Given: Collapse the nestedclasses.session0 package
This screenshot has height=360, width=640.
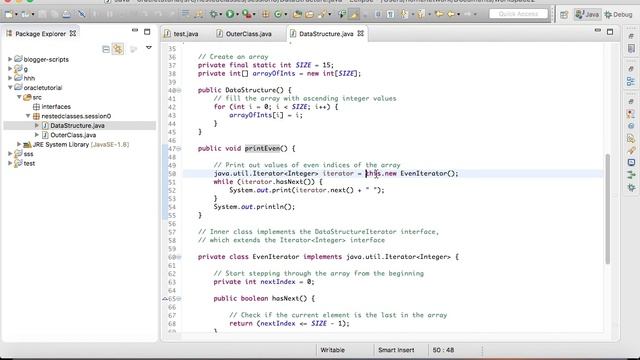Looking at the screenshot, I should pos(28,116).
